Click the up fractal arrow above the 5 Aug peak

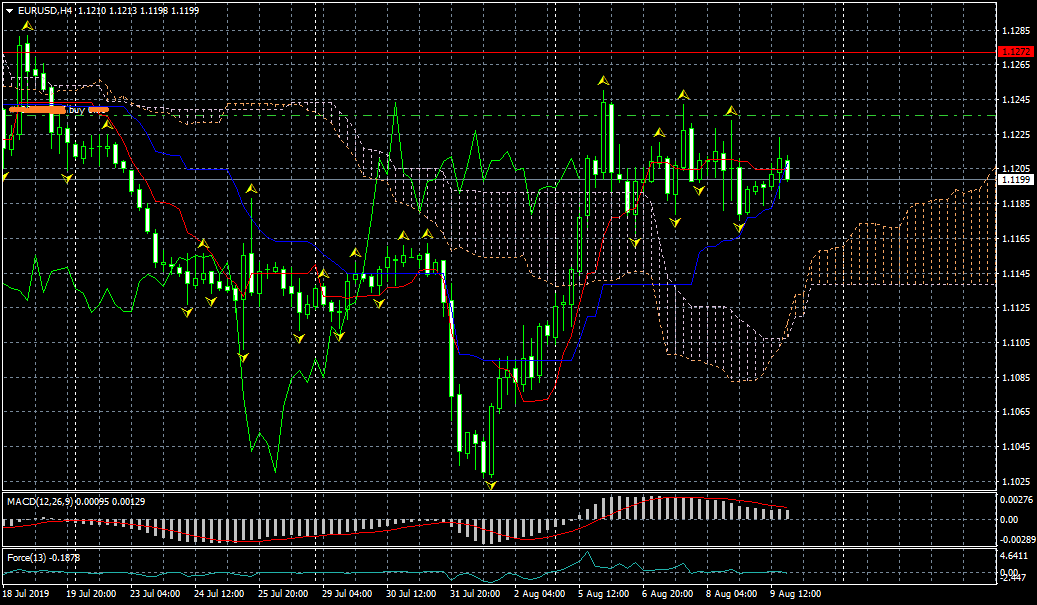(x=603, y=79)
